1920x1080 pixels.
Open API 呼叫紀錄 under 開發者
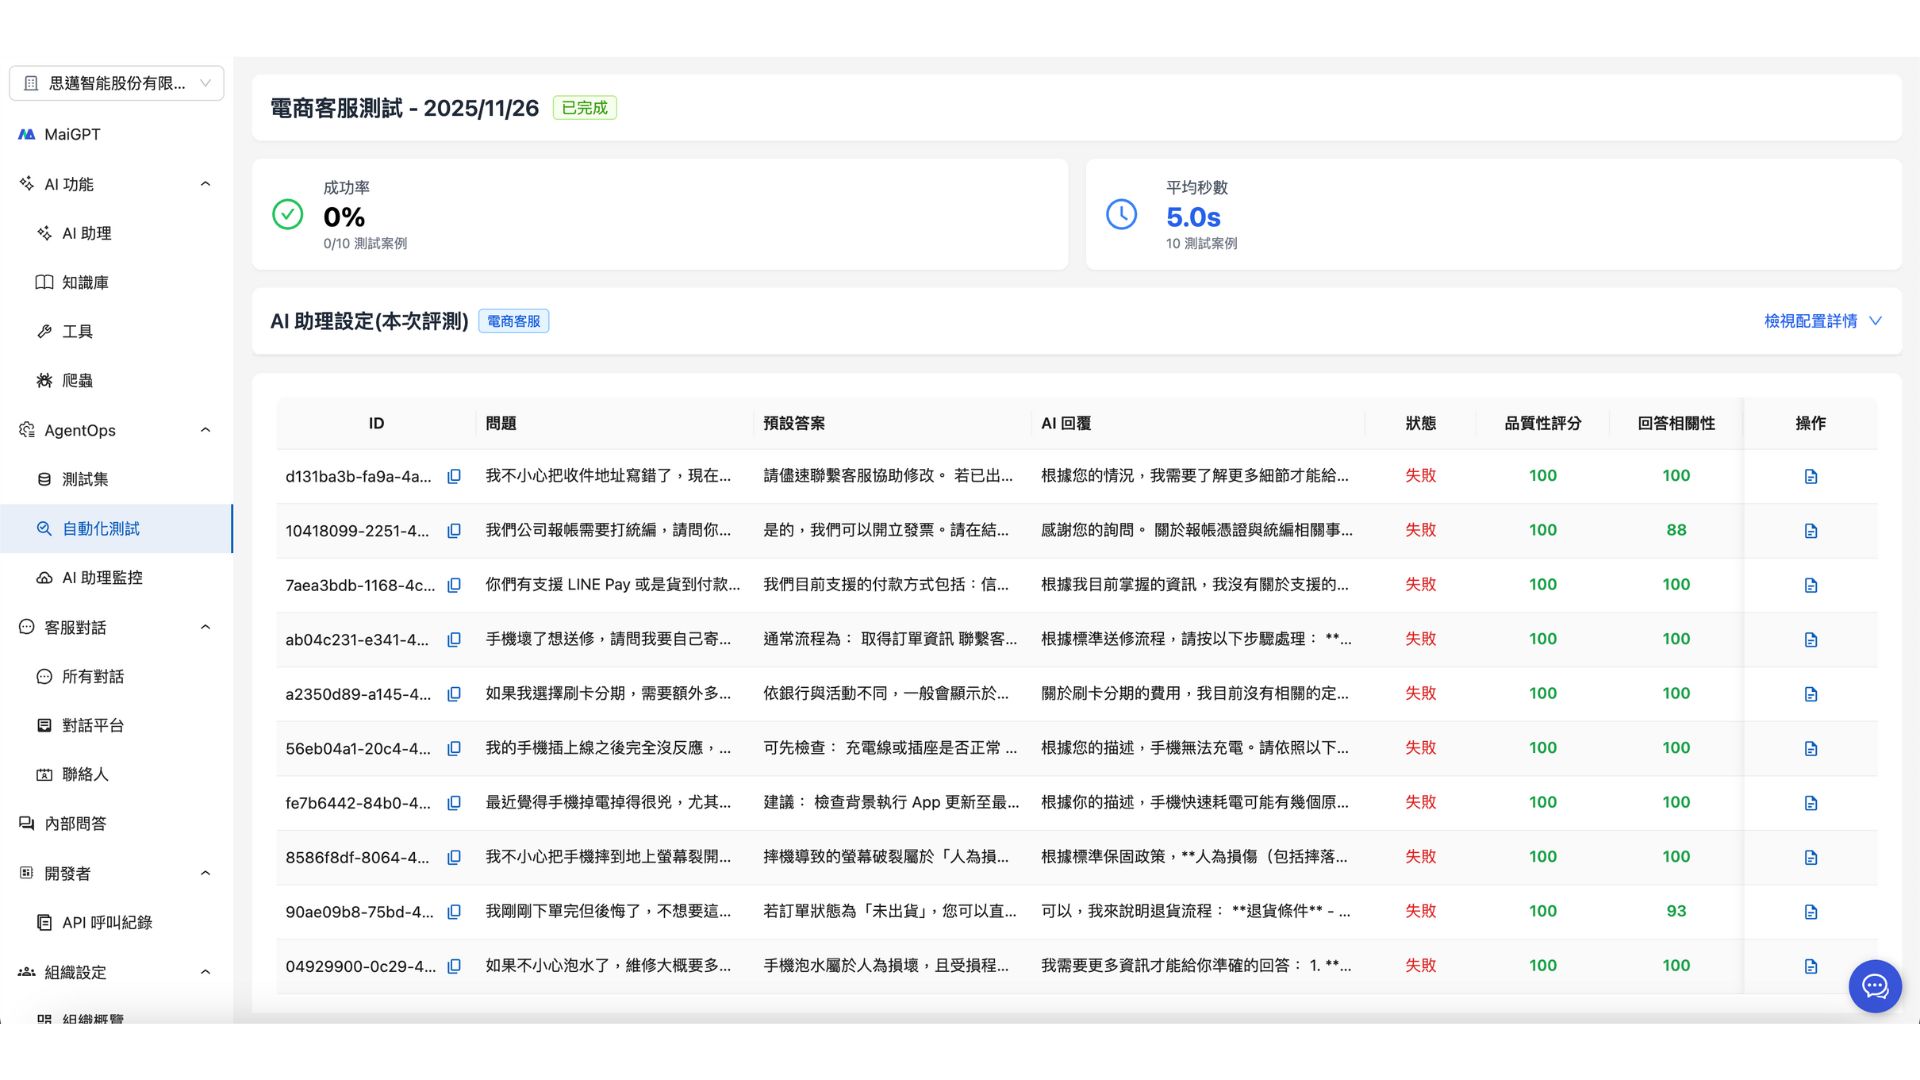click(x=107, y=922)
